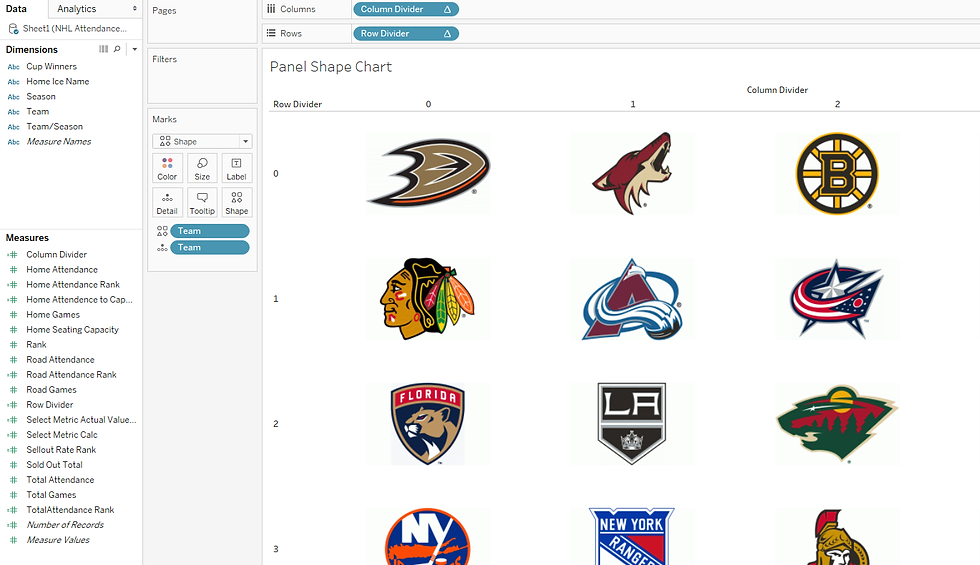The height and width of the screenshot is (565, 980).
Task: Click the Florida Panthers logo mark
Action: [428, 424]
